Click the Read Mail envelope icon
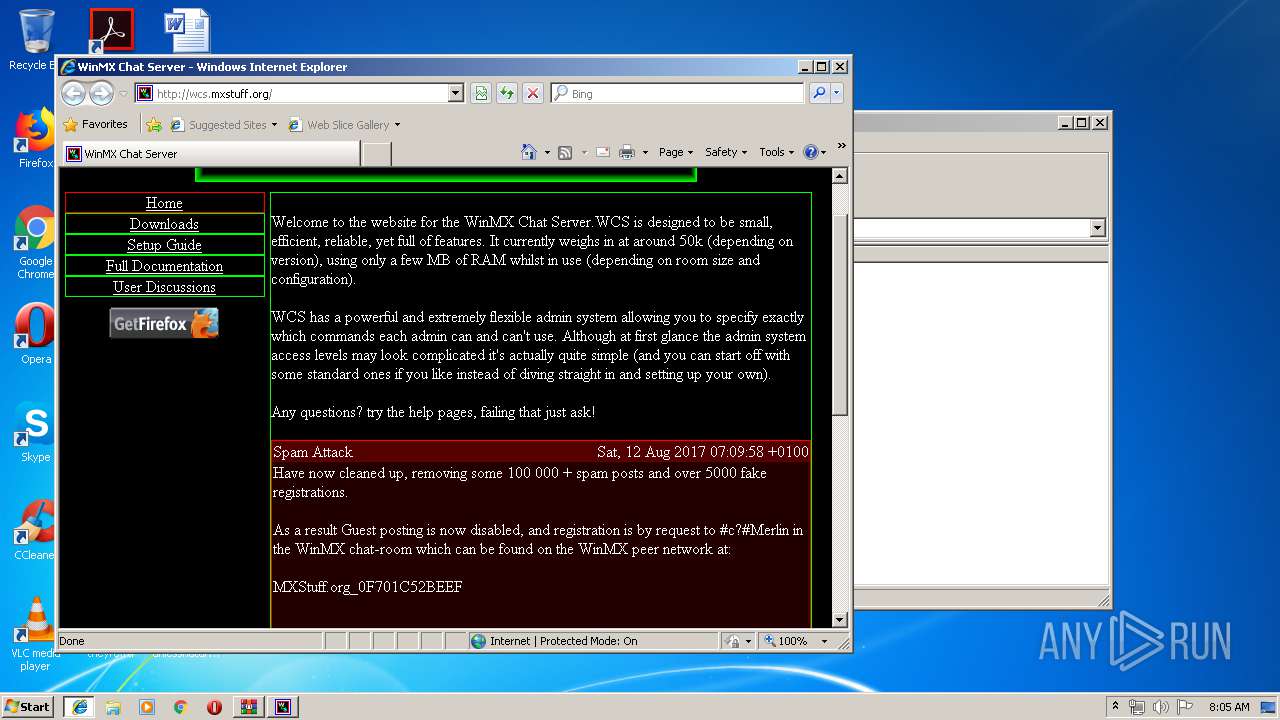The height and width of the screenshot is (720, 1280). pos(603,152)
